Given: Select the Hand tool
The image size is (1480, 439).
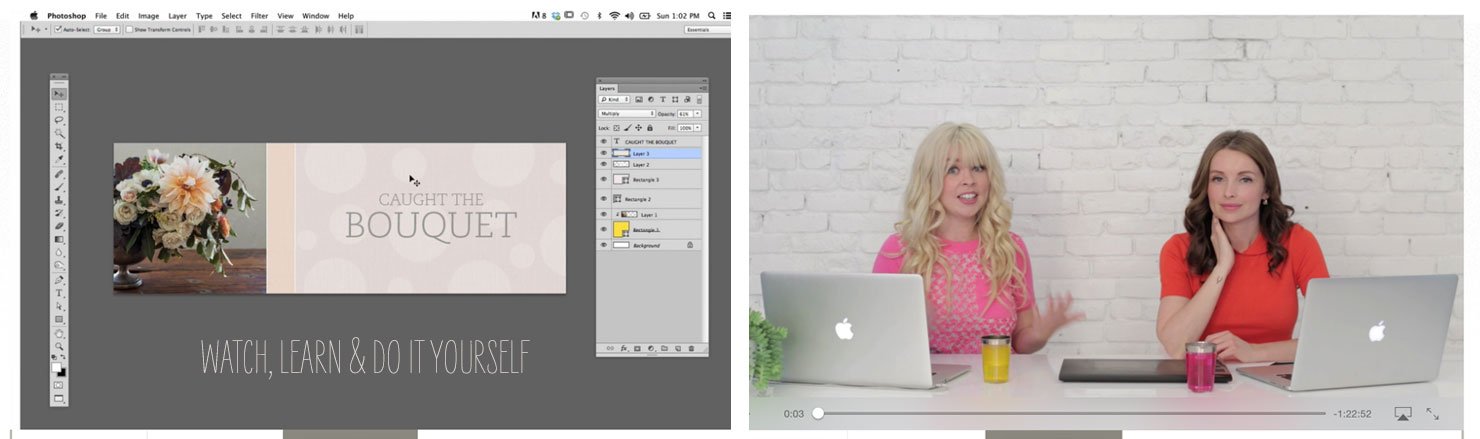Looking at the screenshot, I should [x=59, y=332].
